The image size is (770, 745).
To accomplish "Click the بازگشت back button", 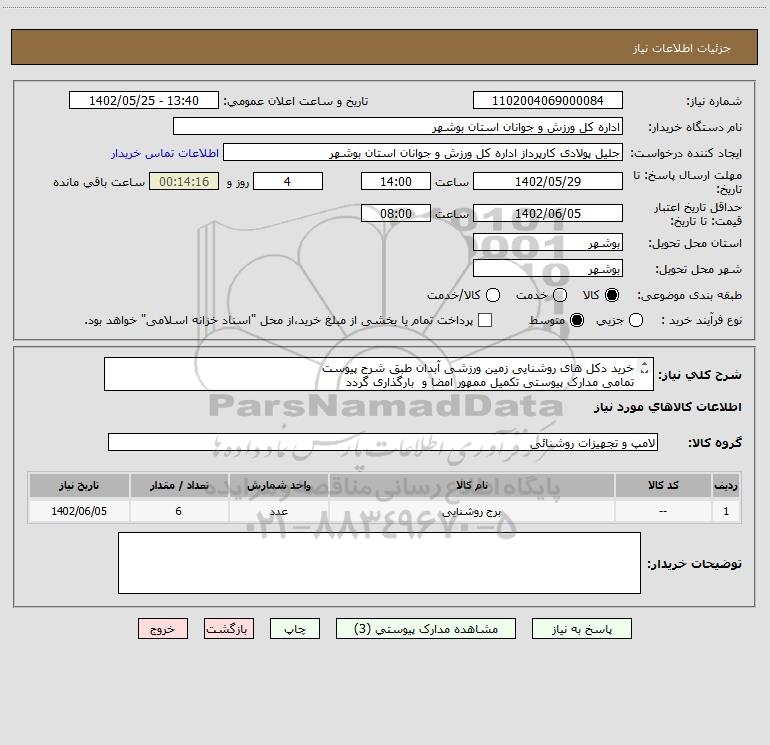I will pyautogui.click(x=229, y=629).
